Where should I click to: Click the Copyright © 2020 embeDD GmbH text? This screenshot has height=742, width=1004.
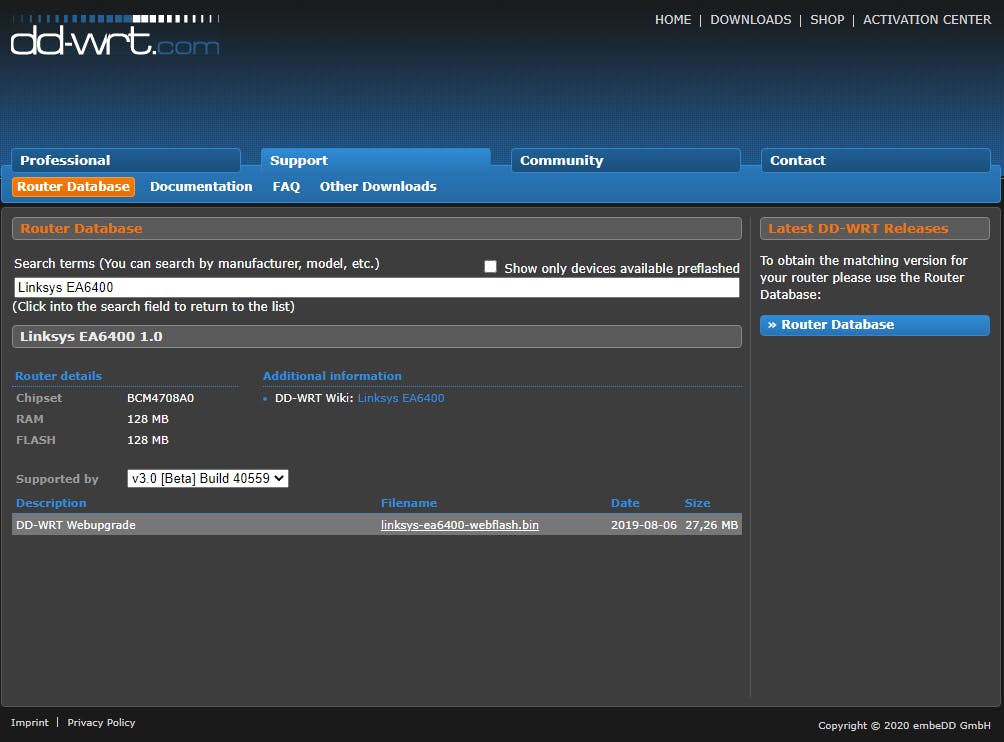click(904, 725)
